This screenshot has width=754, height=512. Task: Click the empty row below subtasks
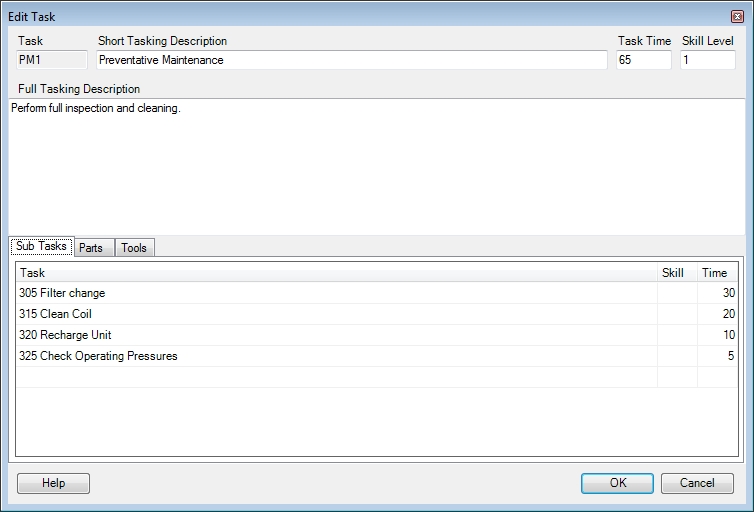(377, 377)
